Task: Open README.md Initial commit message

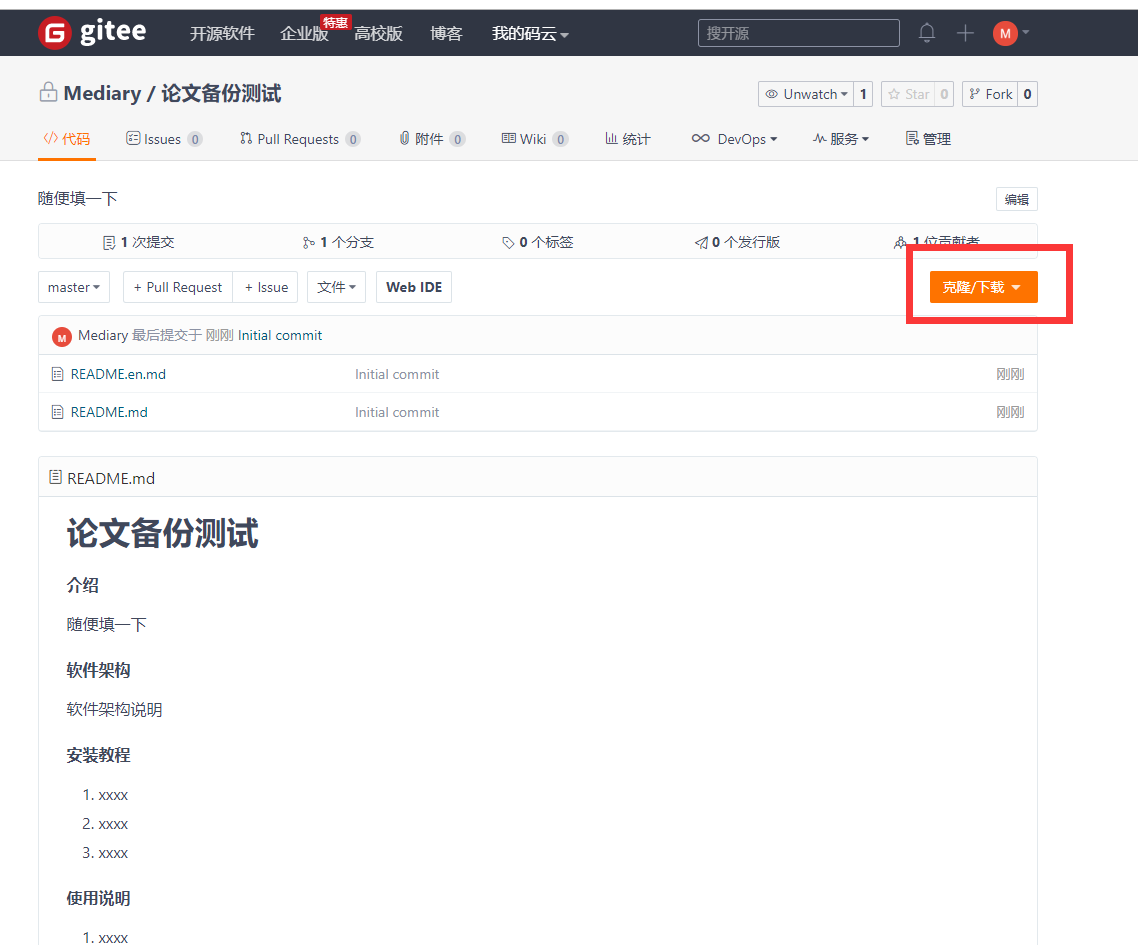Action: pos(397,412)
